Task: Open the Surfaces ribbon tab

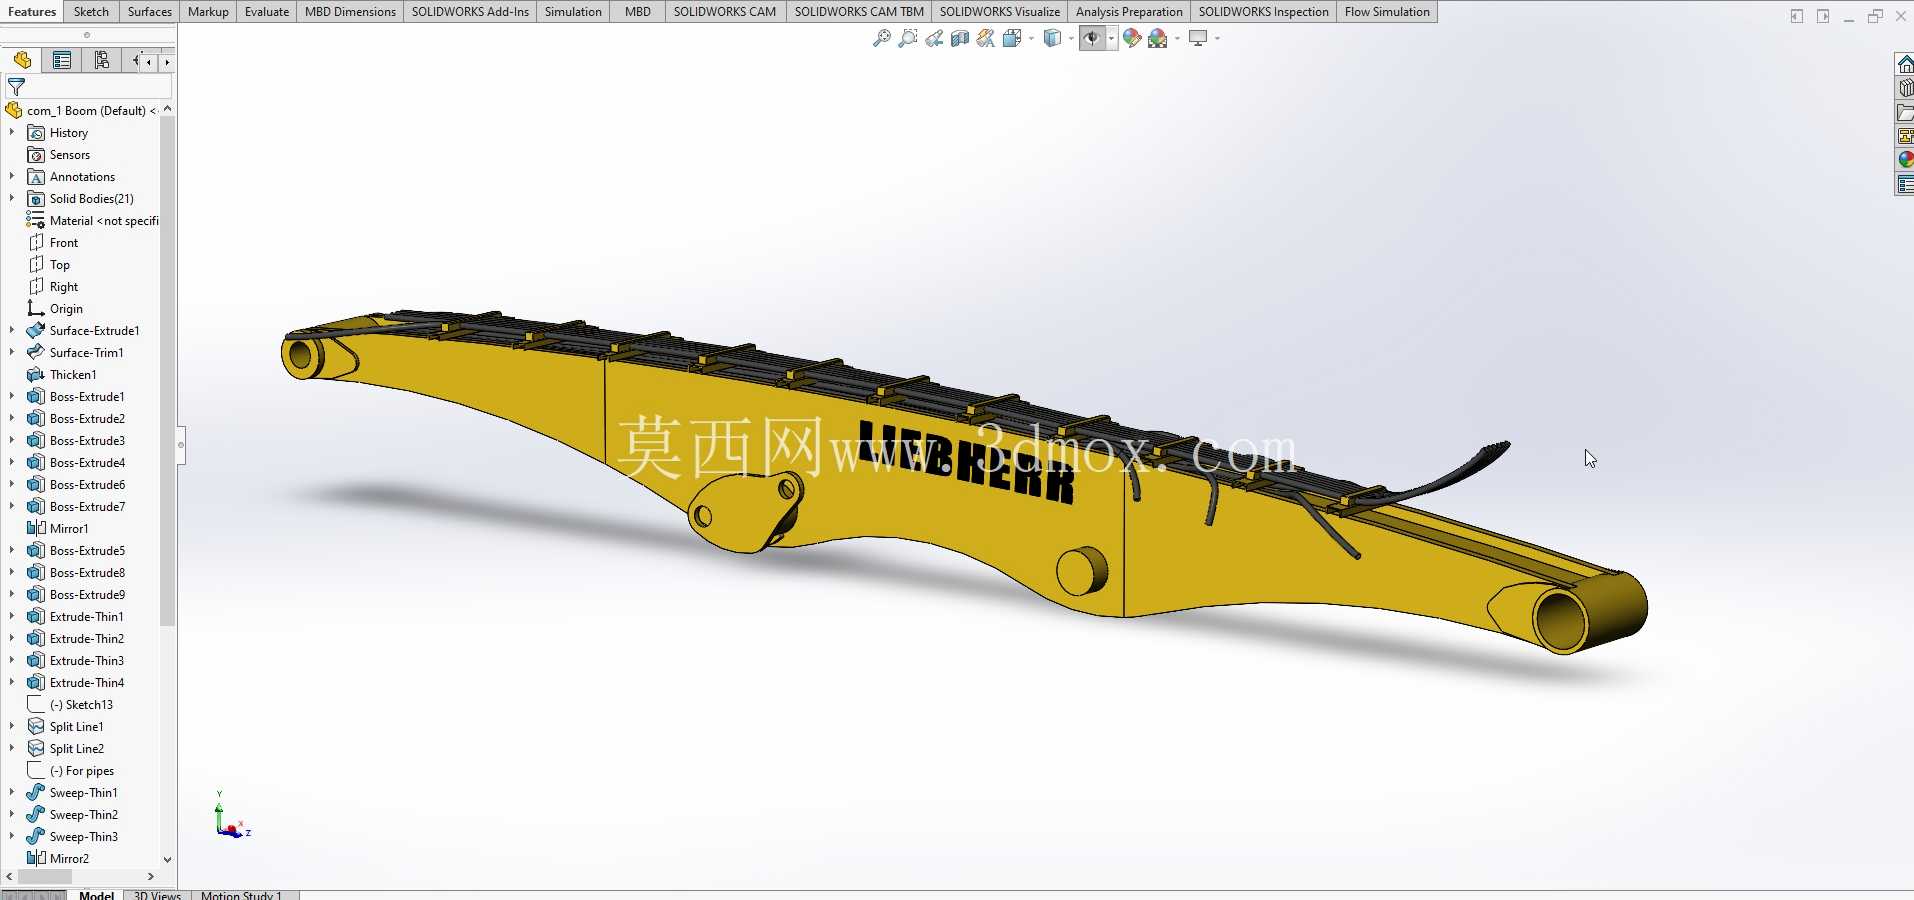Action: [150, 12]
